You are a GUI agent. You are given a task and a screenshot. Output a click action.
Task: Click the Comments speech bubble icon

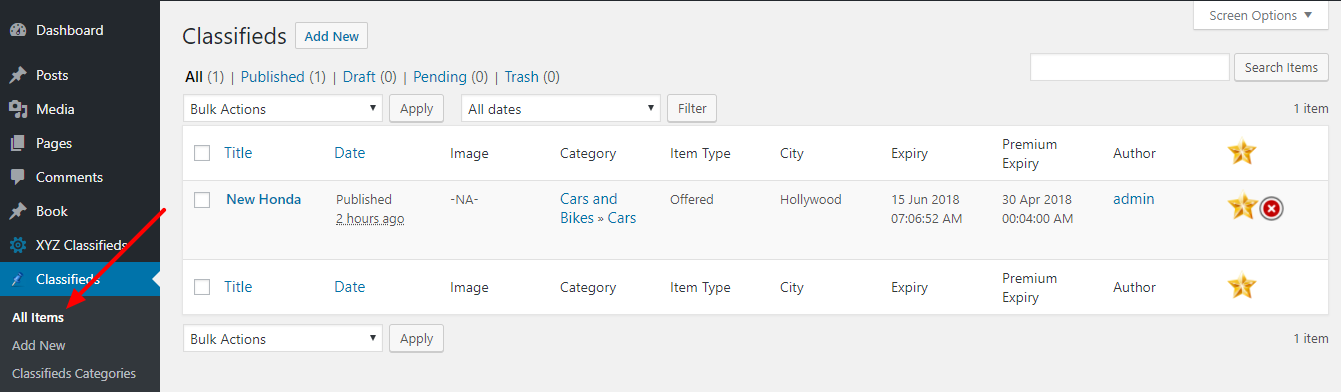point(18,177)
